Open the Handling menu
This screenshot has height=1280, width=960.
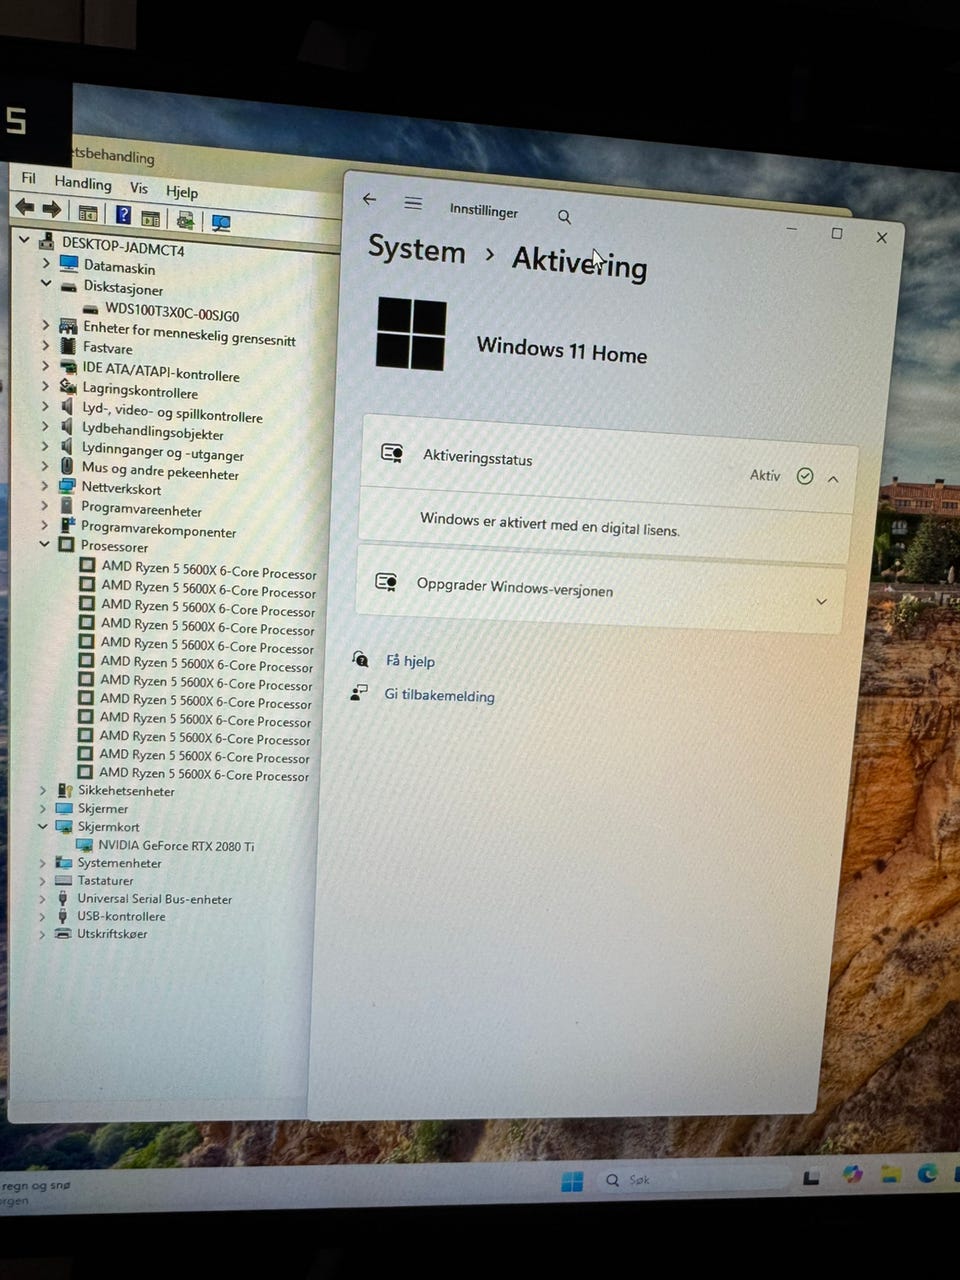click(83, 183)
